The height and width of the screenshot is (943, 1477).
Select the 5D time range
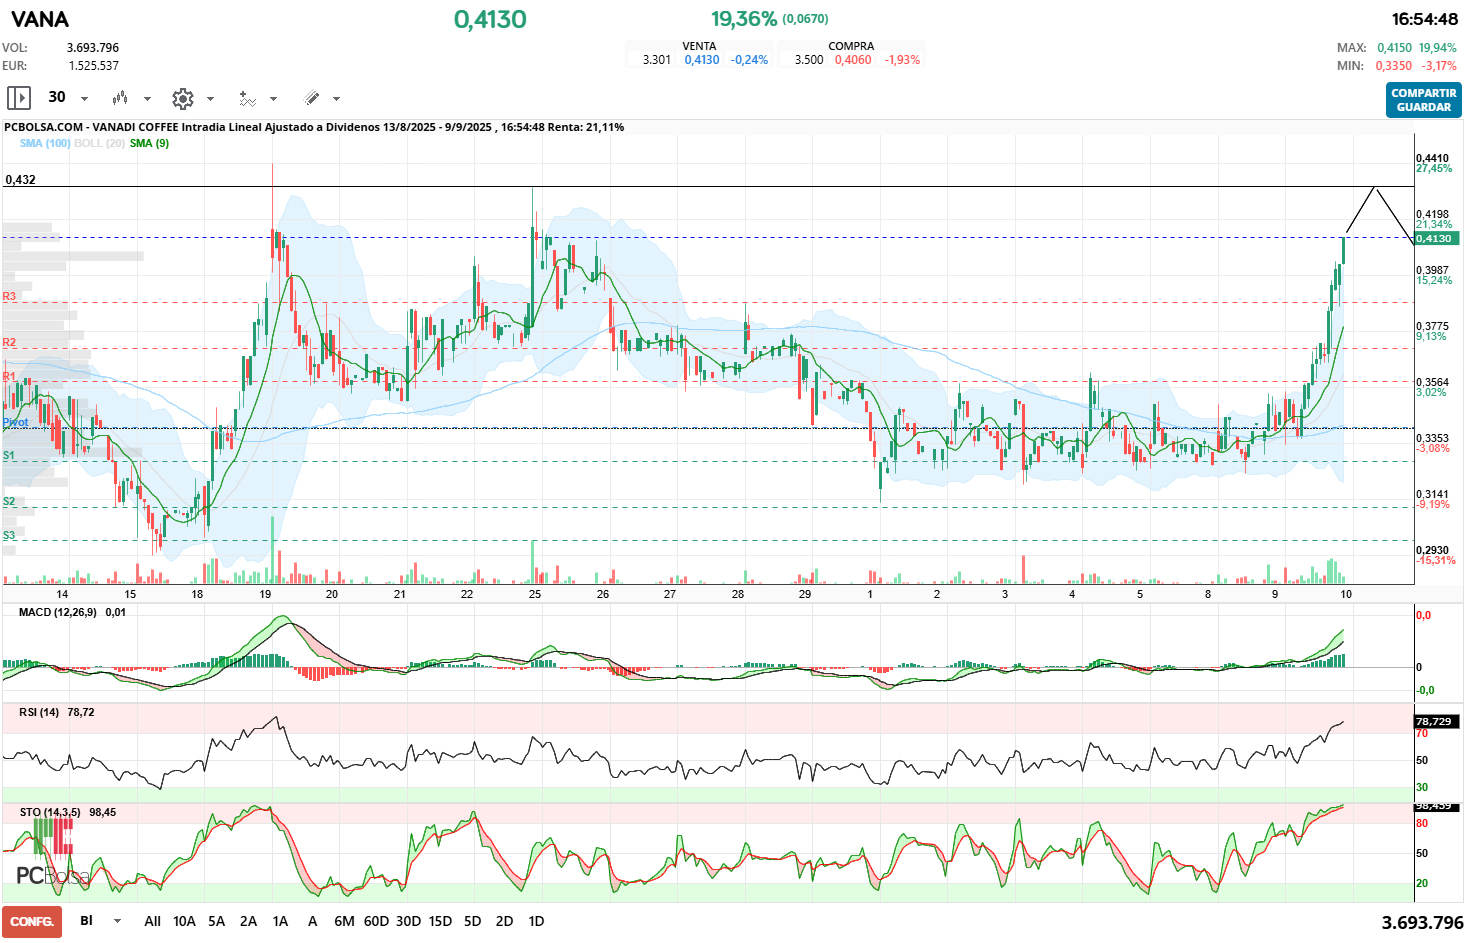click(x=472, y=921)
